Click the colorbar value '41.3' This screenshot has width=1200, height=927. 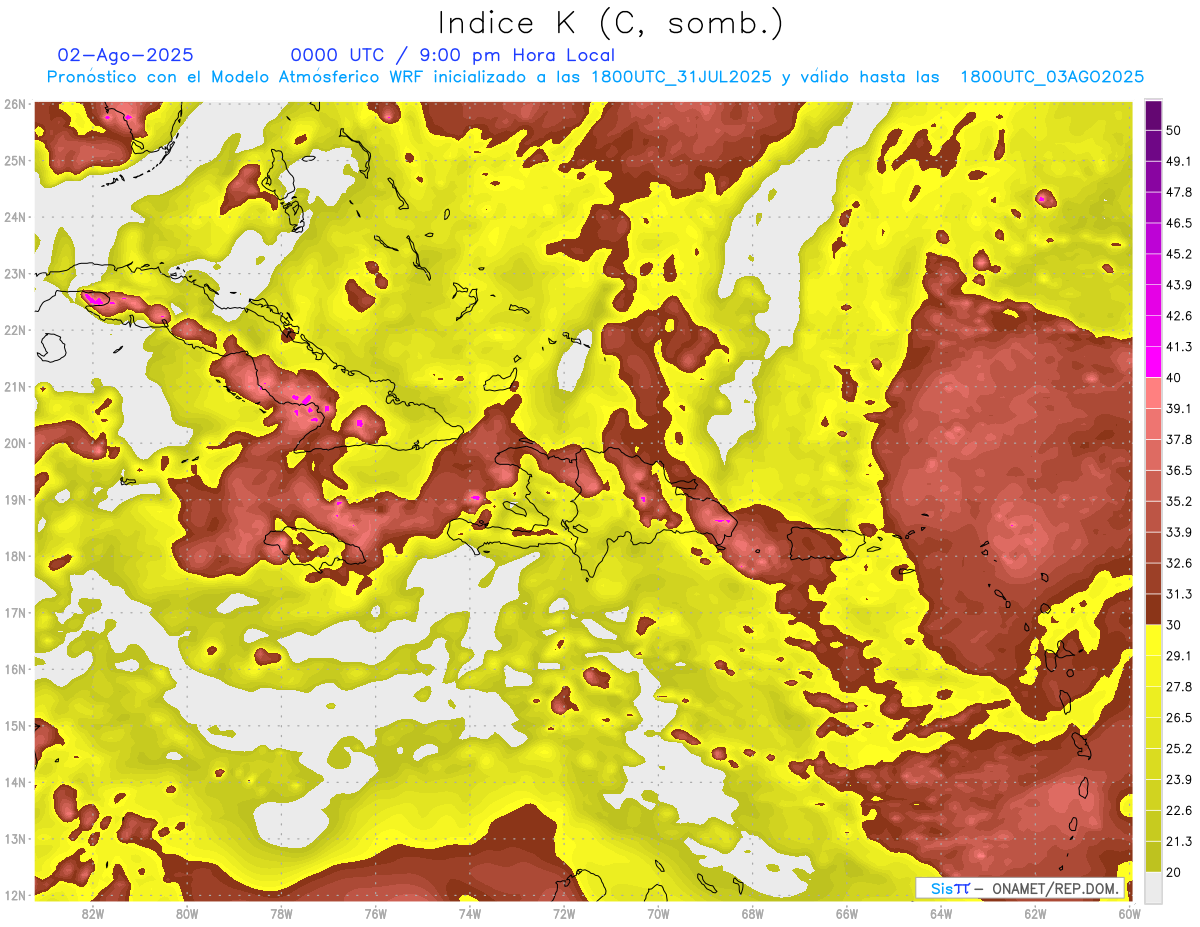(x=1179, y=347)
